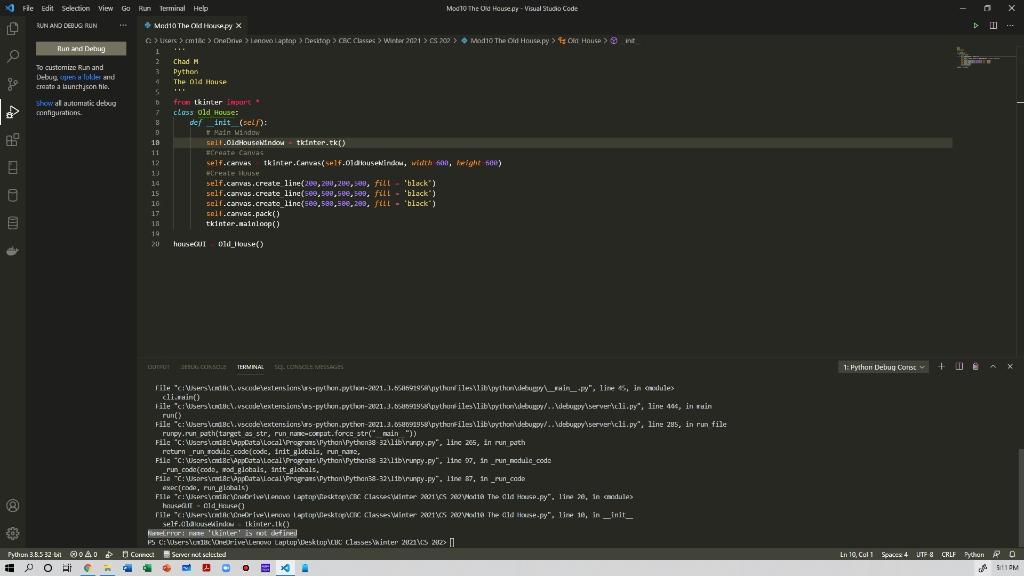Maximize the panel with chevron up
This screenshot has height=576, width=1024.
pyautogui.click(x=993, y=367)
